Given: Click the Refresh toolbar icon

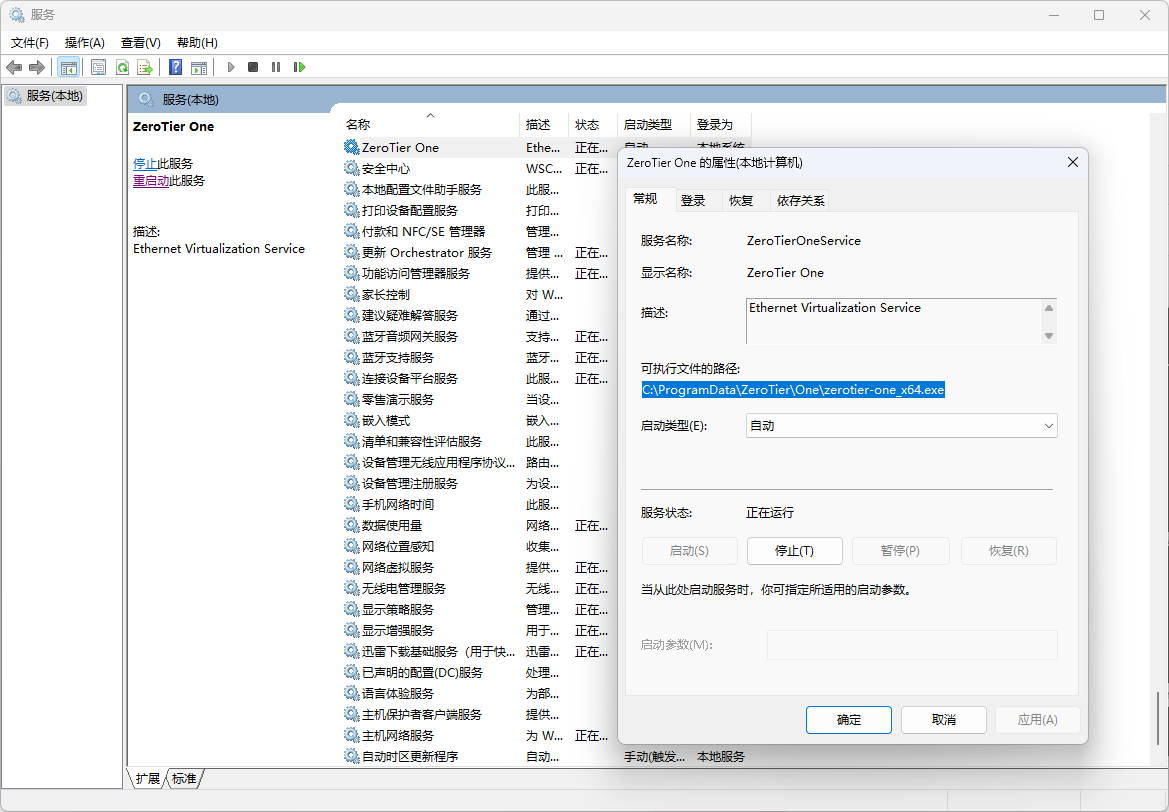Looking at the screenshot, I should (122, 67).
